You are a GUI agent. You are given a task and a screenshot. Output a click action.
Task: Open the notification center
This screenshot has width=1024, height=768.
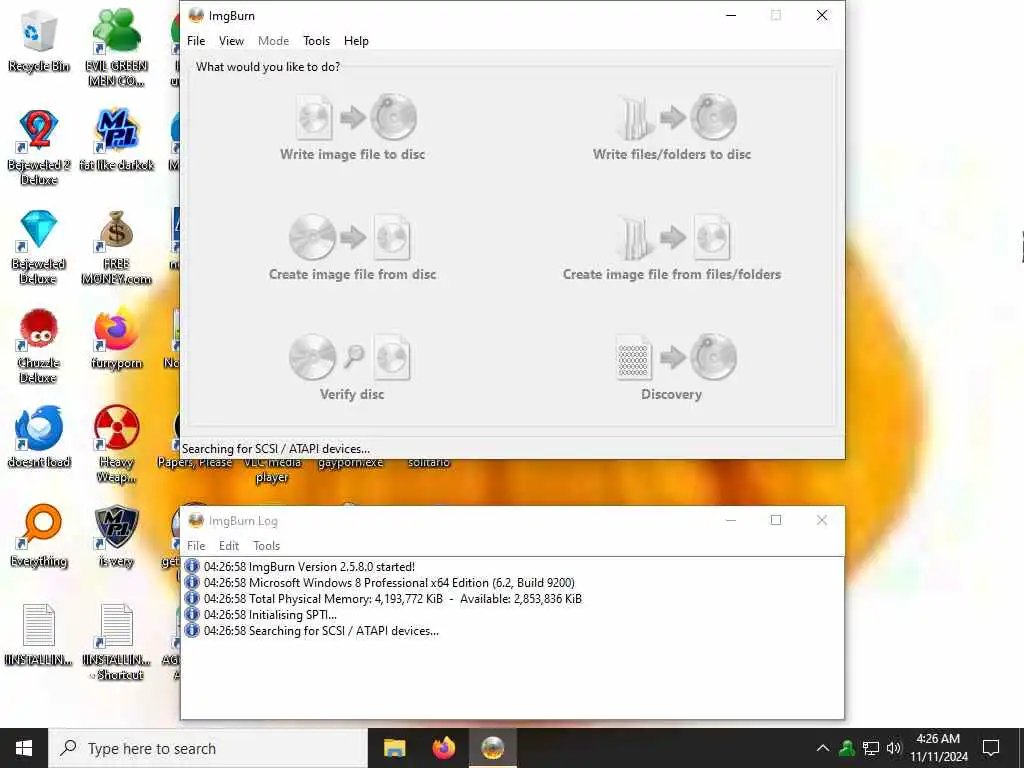991,748
